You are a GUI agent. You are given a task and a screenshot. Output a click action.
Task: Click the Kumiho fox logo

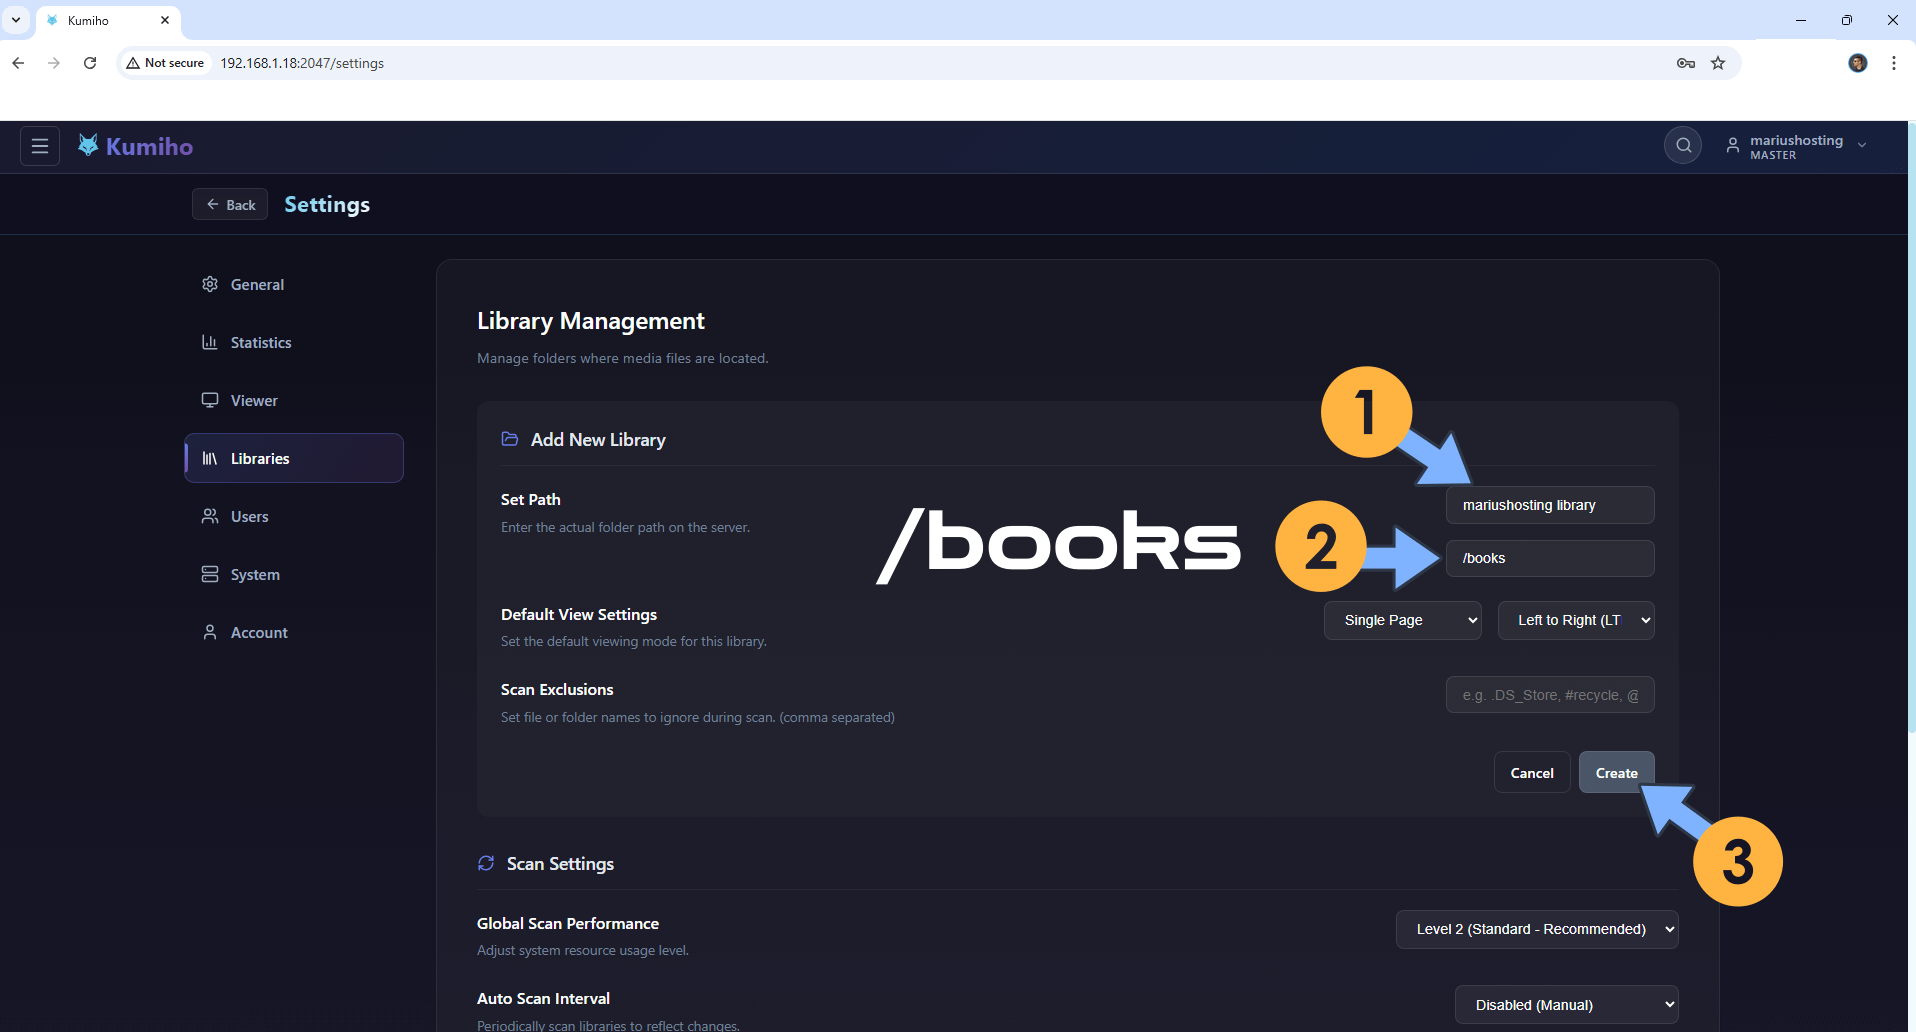click(x=88, y=146)
